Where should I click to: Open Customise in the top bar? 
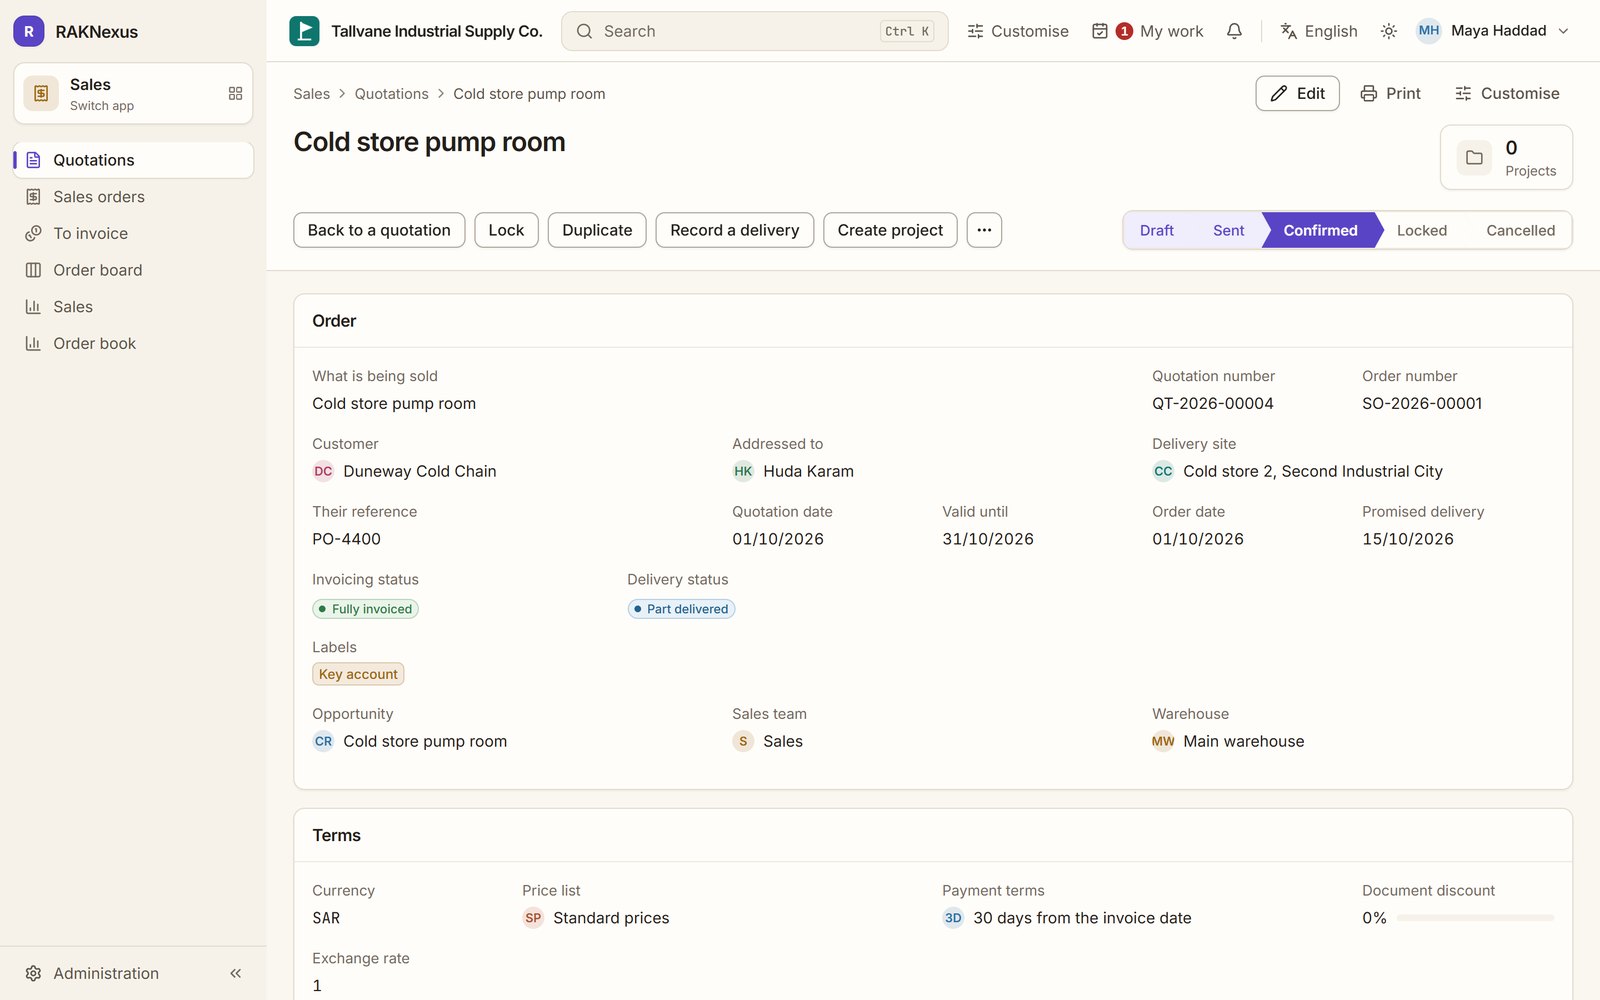coord(1018,31)
